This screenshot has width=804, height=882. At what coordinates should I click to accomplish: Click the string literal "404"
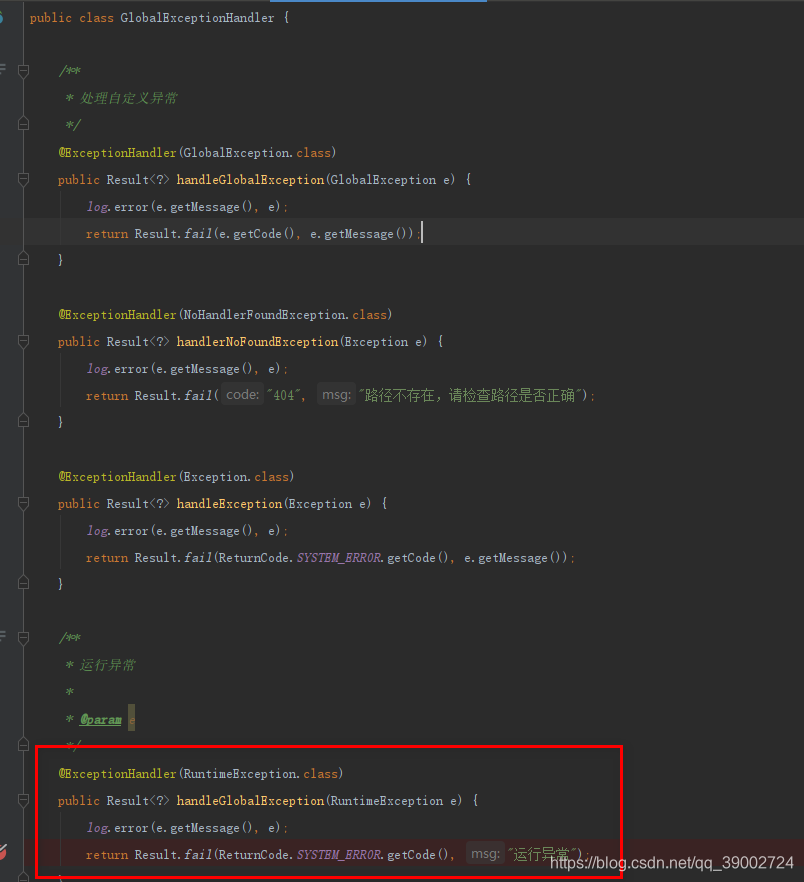284,396
